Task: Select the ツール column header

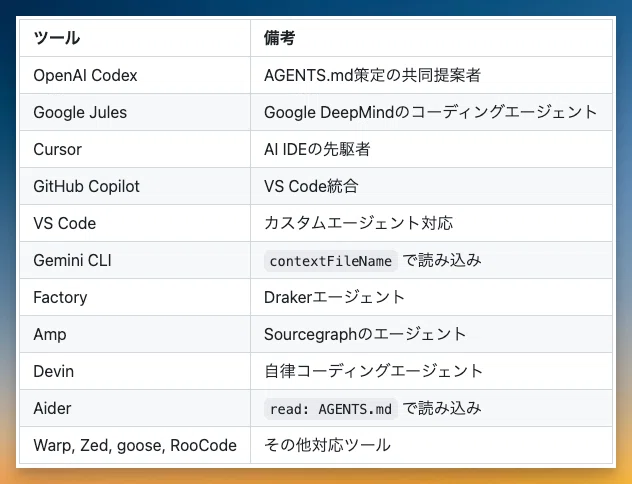Action: 135,38
